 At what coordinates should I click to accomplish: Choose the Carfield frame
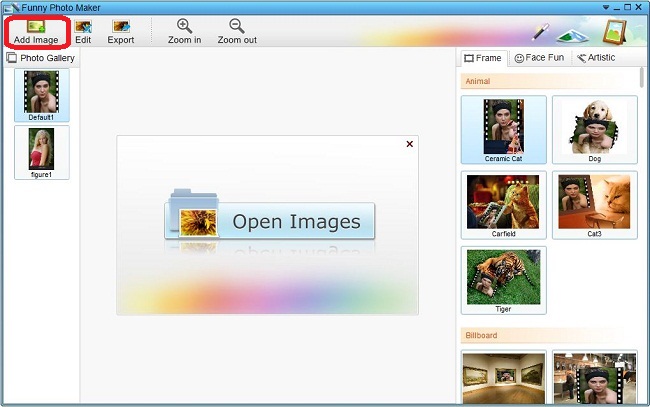[x=503, y=205]
